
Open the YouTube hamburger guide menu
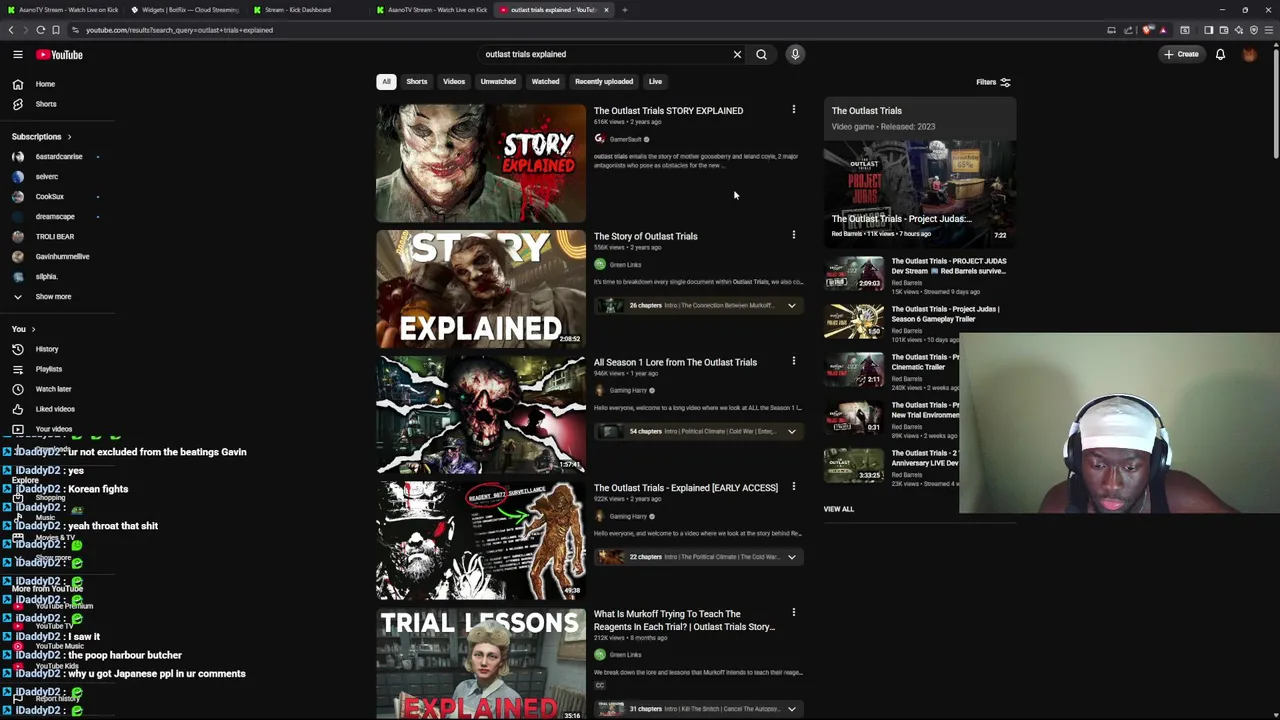(x=18, y=55)
